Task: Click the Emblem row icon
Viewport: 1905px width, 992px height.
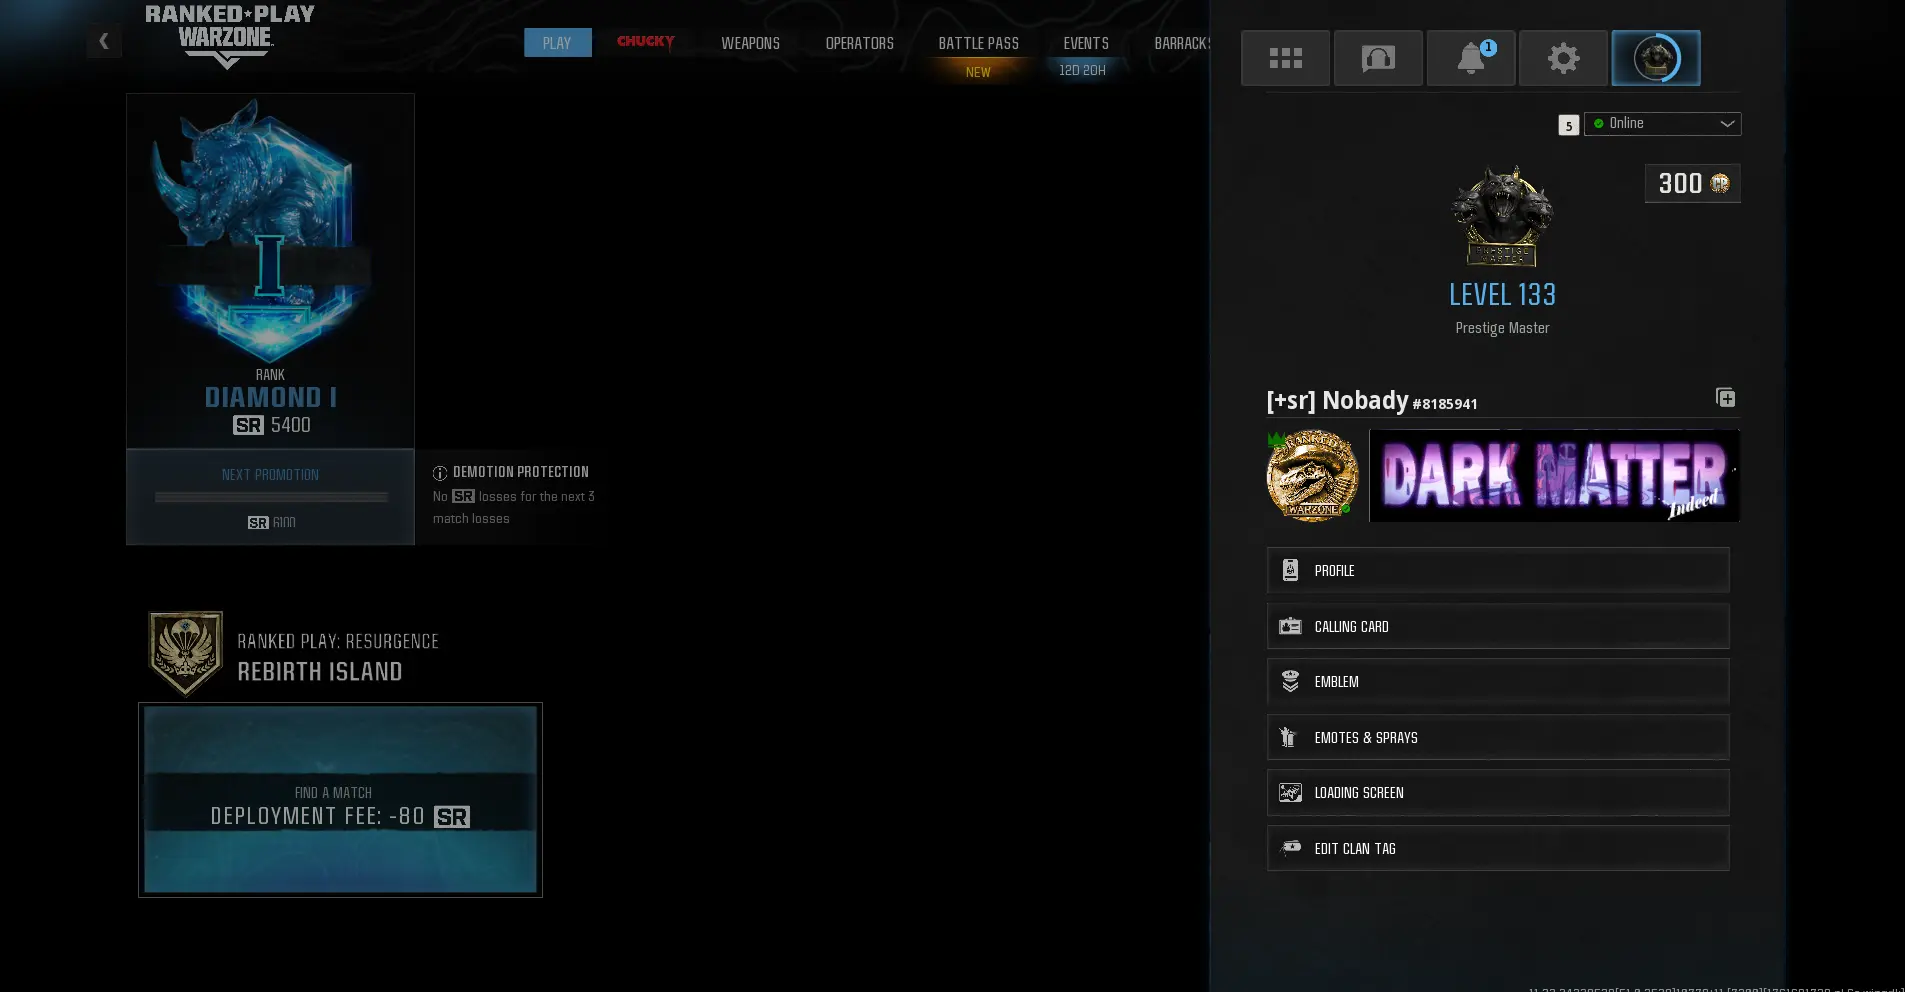Action: [1290, 681]
